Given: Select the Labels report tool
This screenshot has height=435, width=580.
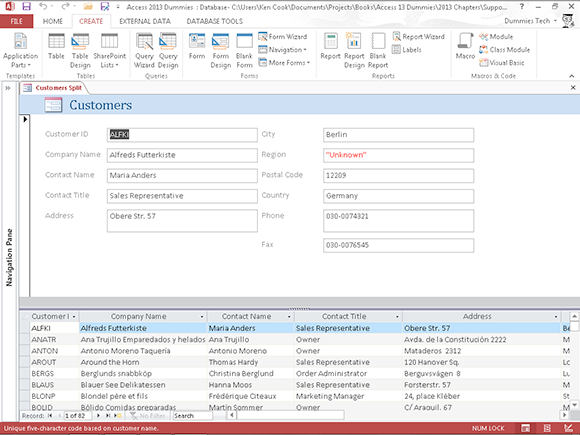Looking at the screenshot, I should pyautogui.click(x=407, y=50).
